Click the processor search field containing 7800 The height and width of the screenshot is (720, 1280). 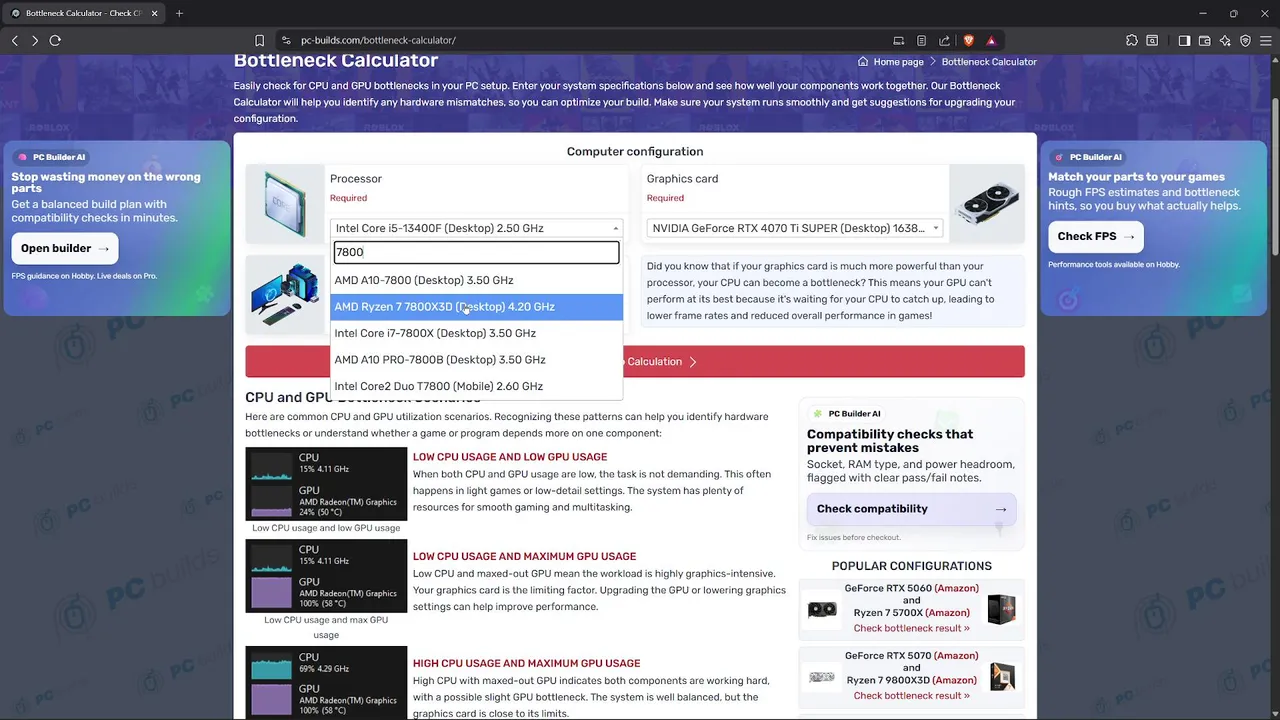click(476, 253)
